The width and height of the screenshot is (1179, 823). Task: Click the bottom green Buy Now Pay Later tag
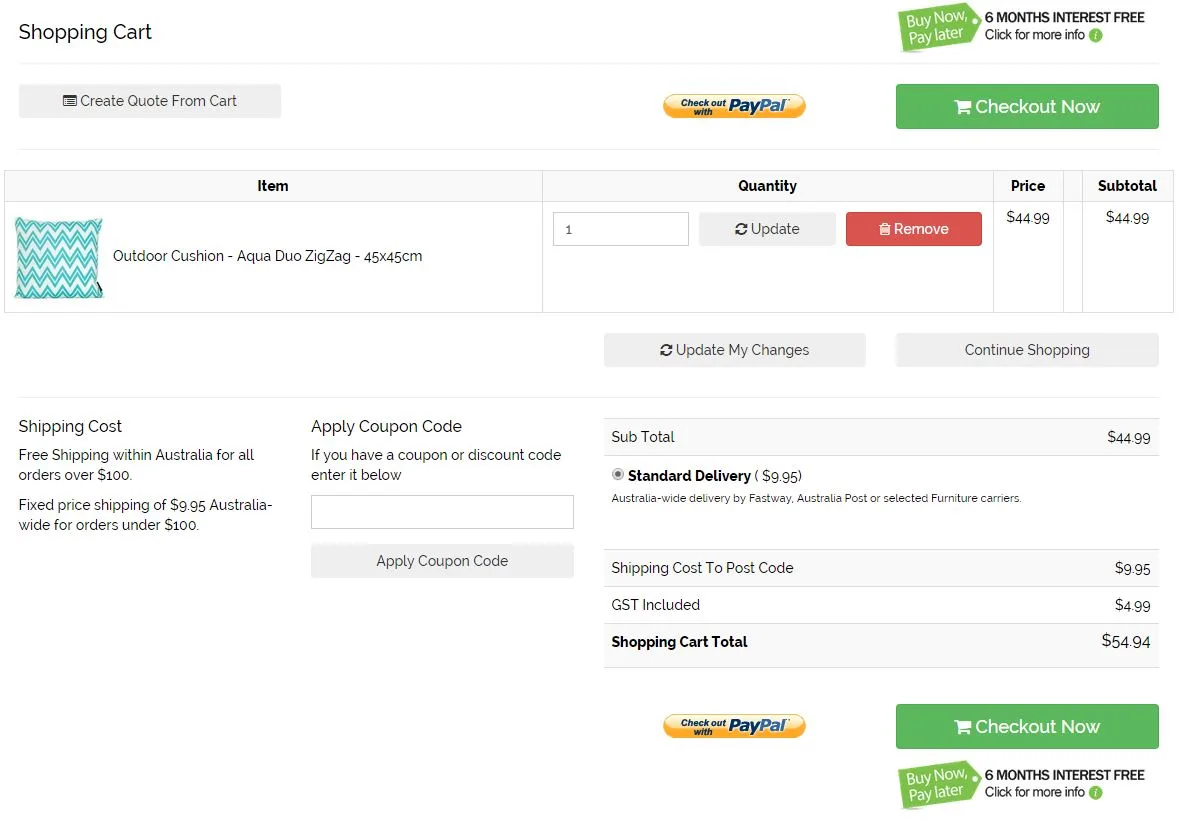[937, 785]
